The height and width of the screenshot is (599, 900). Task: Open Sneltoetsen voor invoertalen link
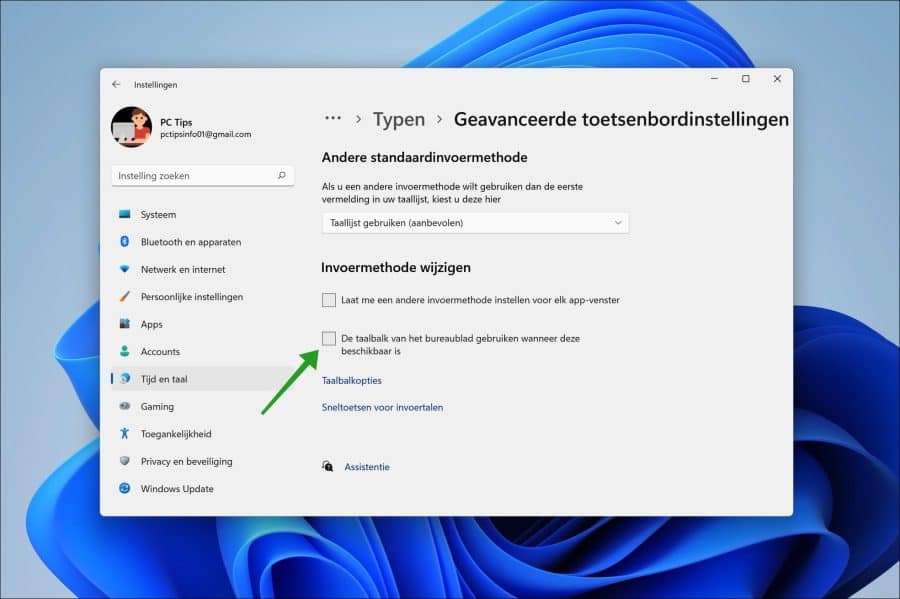tap(382, 407)
